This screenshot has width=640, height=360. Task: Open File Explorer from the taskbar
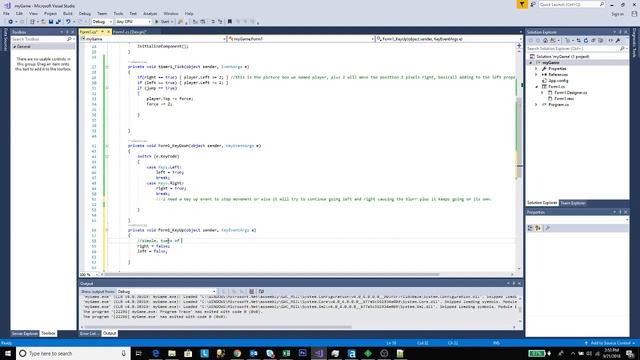pyautogui.click(x=172, y=353)
